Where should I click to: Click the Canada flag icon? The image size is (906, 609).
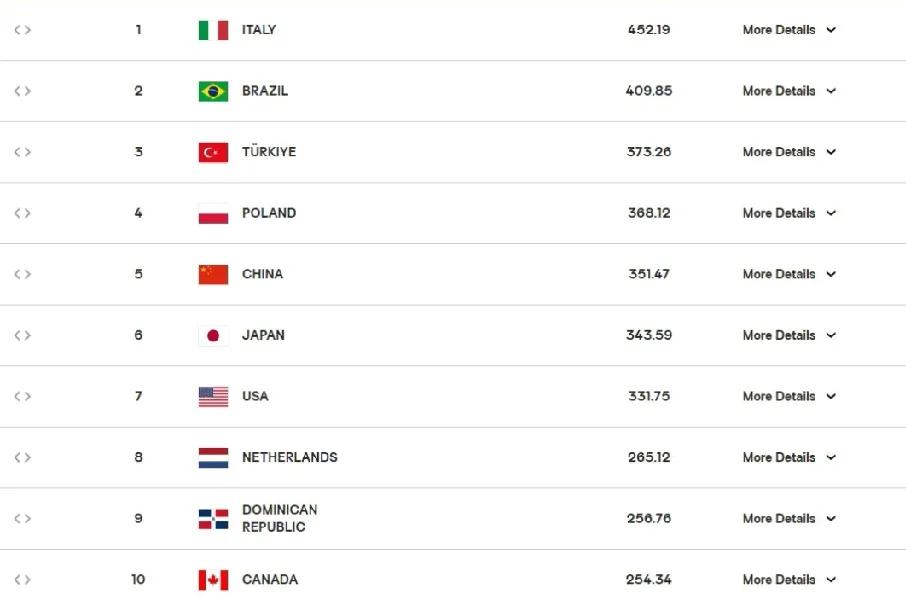(x=213, y=580)
